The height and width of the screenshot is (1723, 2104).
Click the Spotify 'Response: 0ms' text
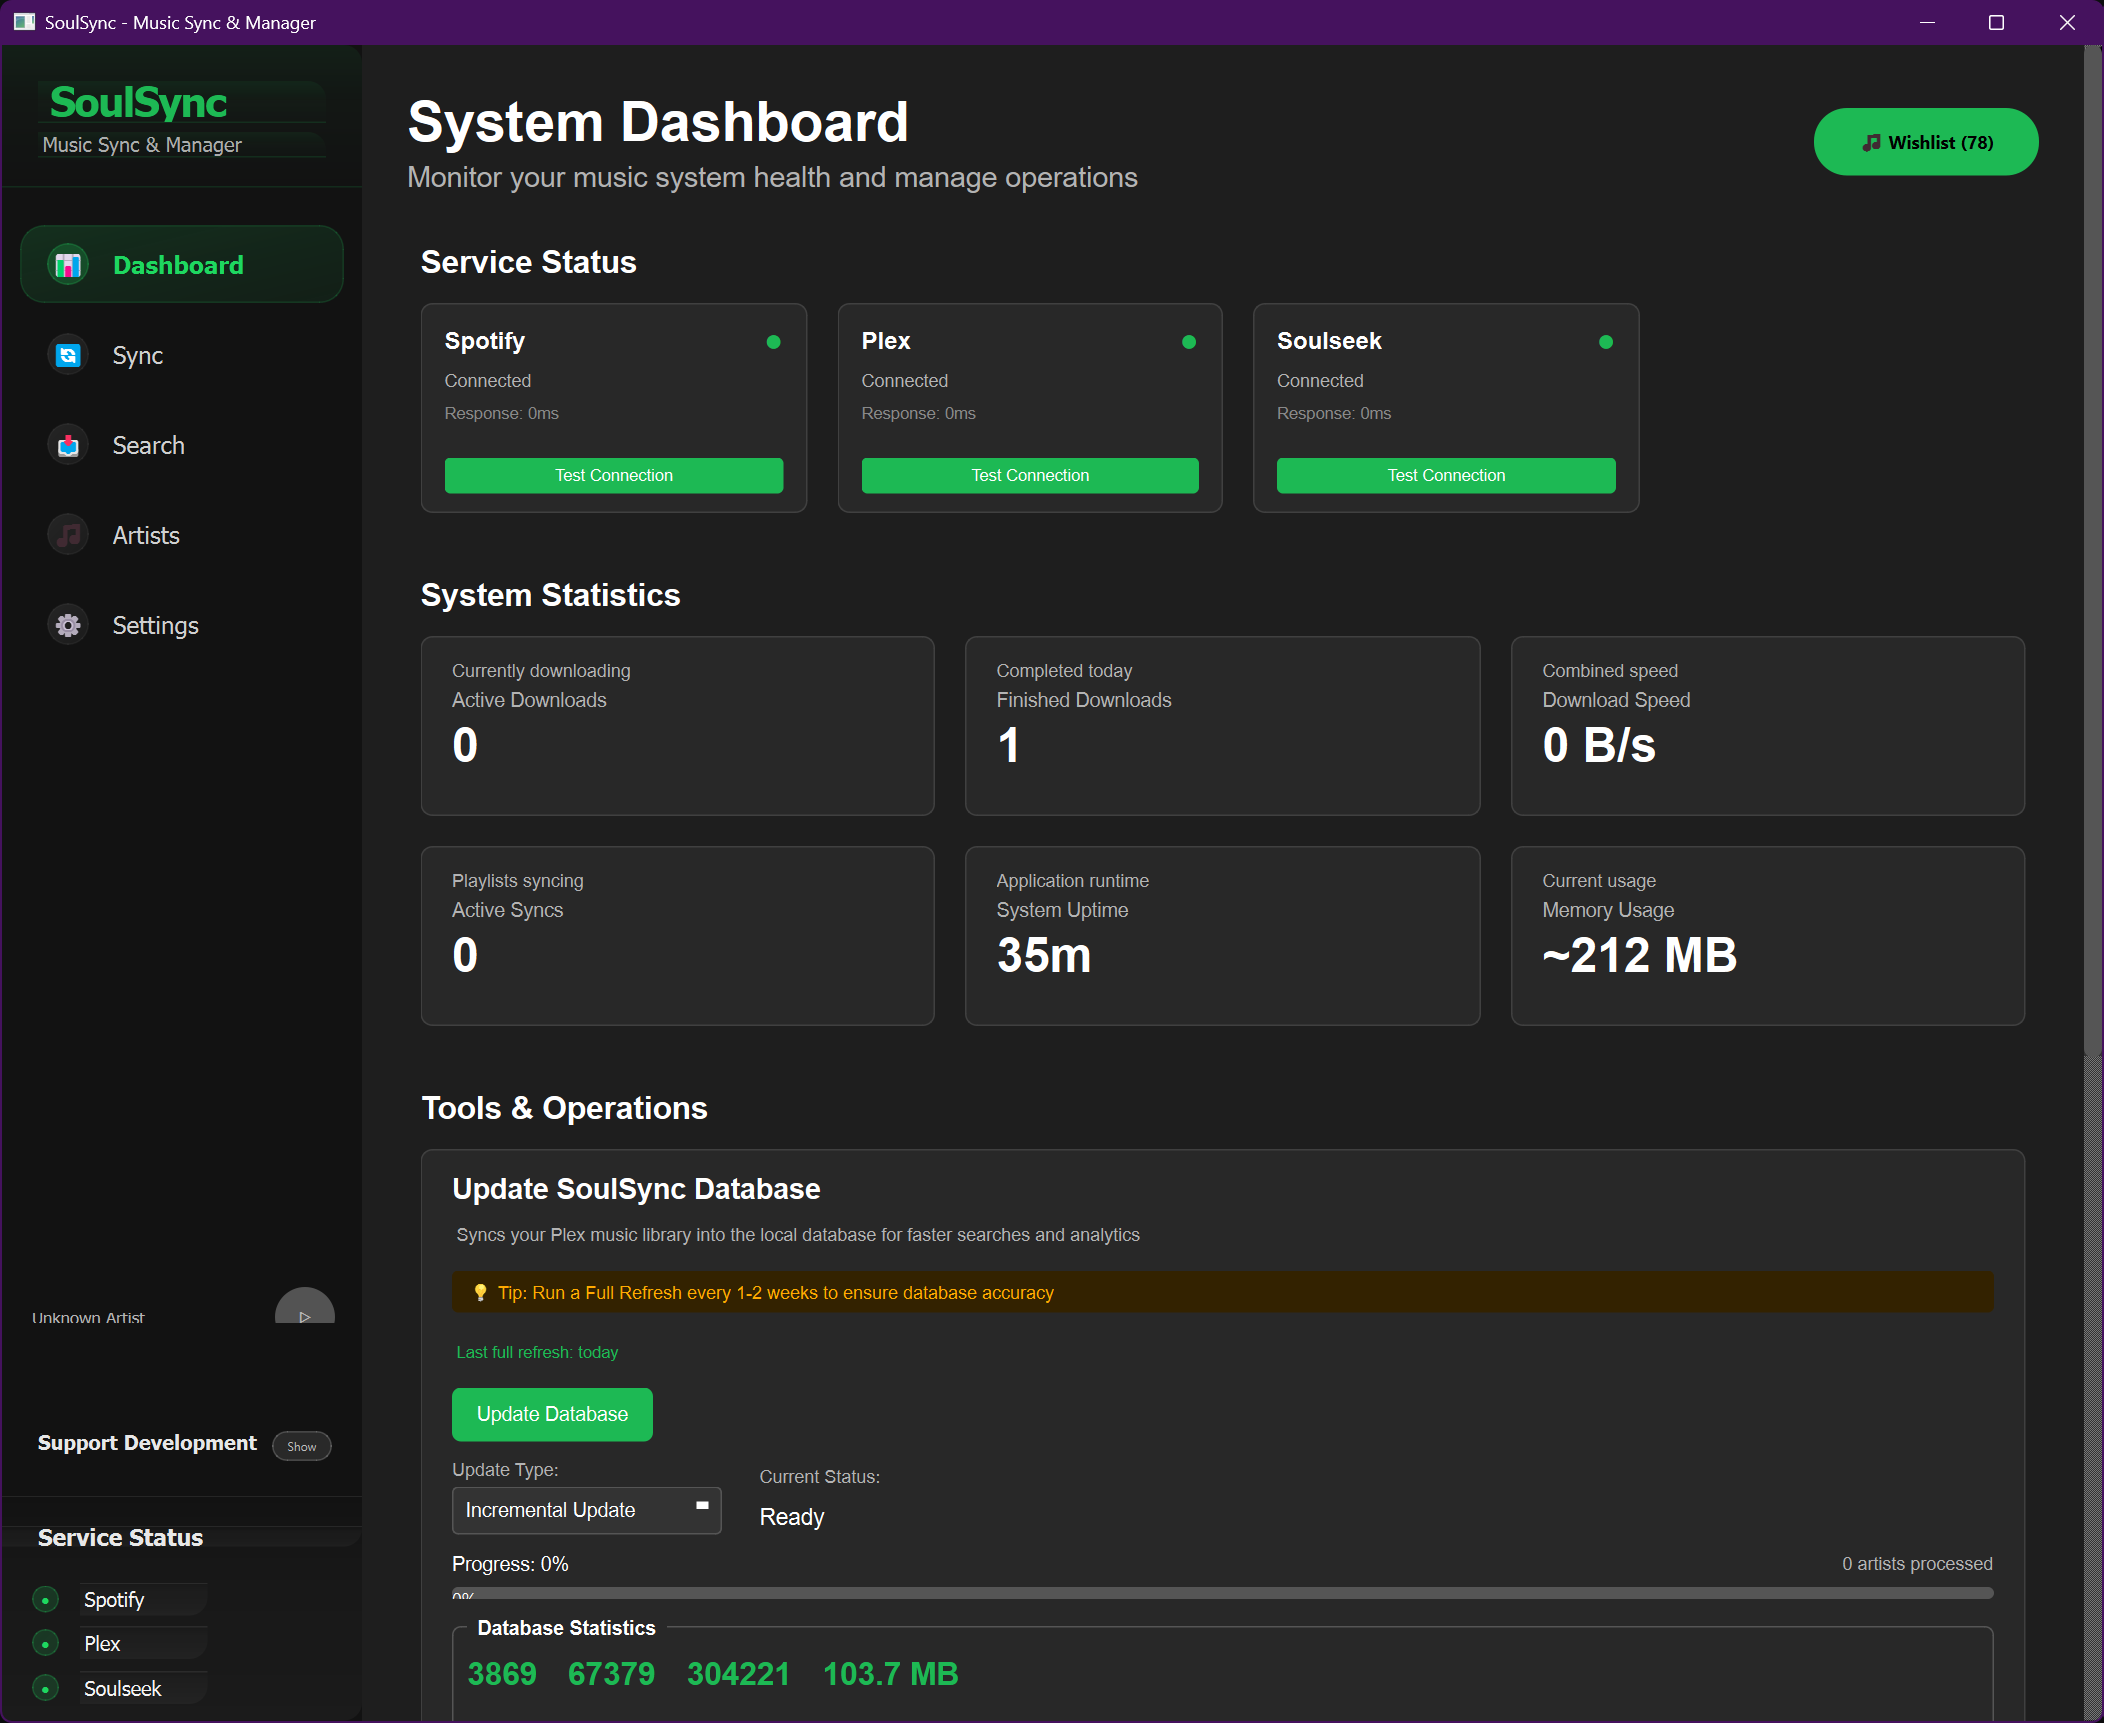coord(501,413)
